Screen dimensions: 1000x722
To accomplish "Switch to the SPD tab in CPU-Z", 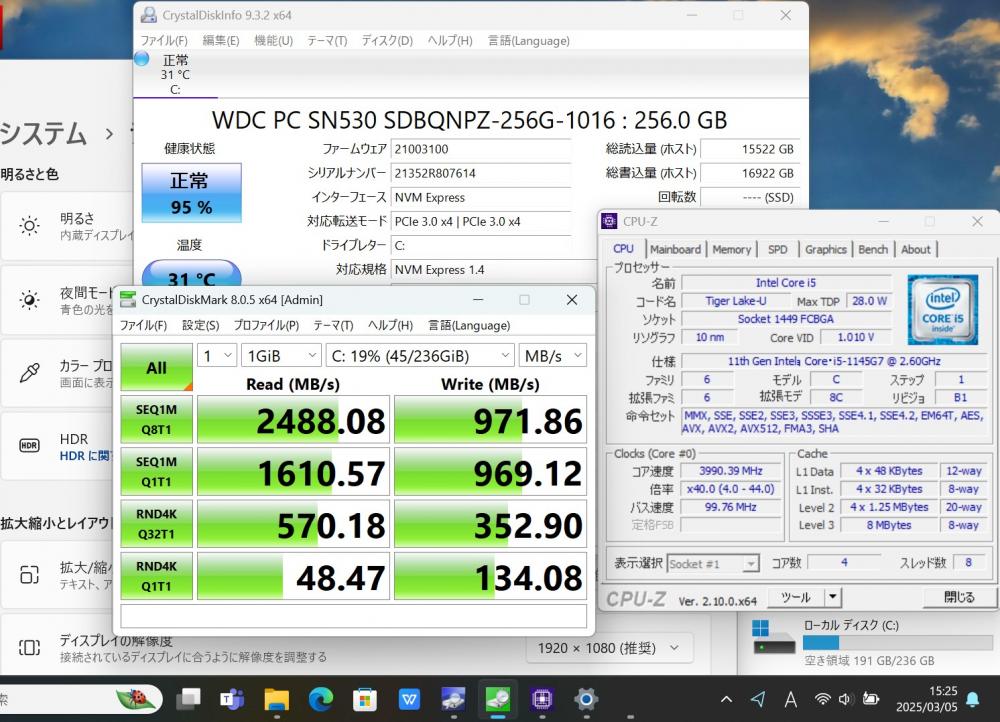I will (x=777, y=249).
